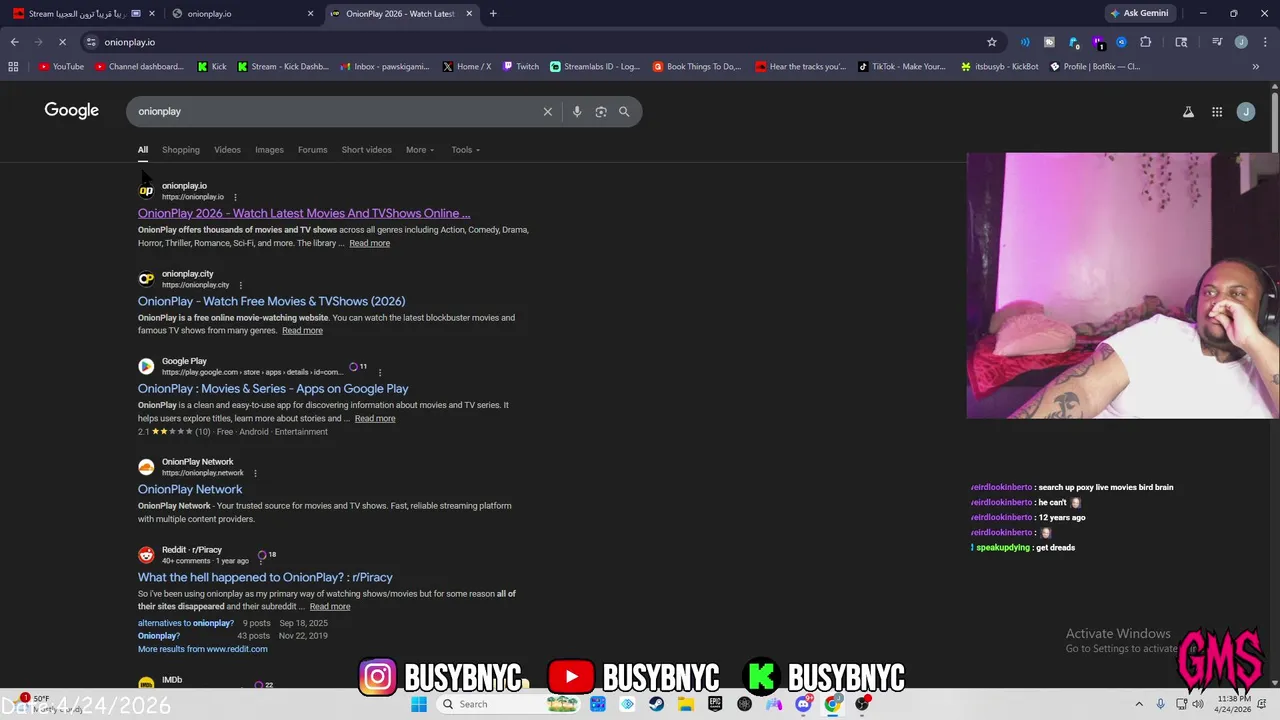This screenshot has width=1280, height=720.
Task: Click alternatives to onionplay? sublink
Action: tap(186, 623)
